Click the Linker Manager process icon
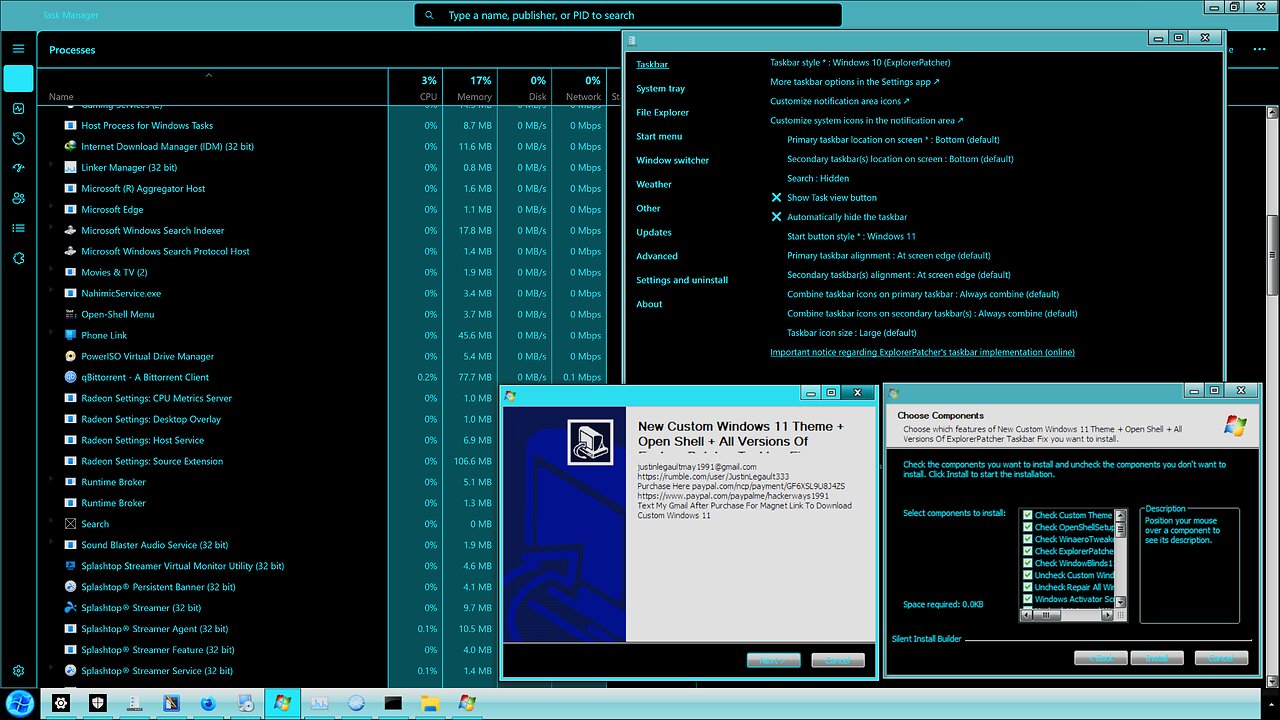1280x720 pixels. pyautogui.click(x=70, y=167)
